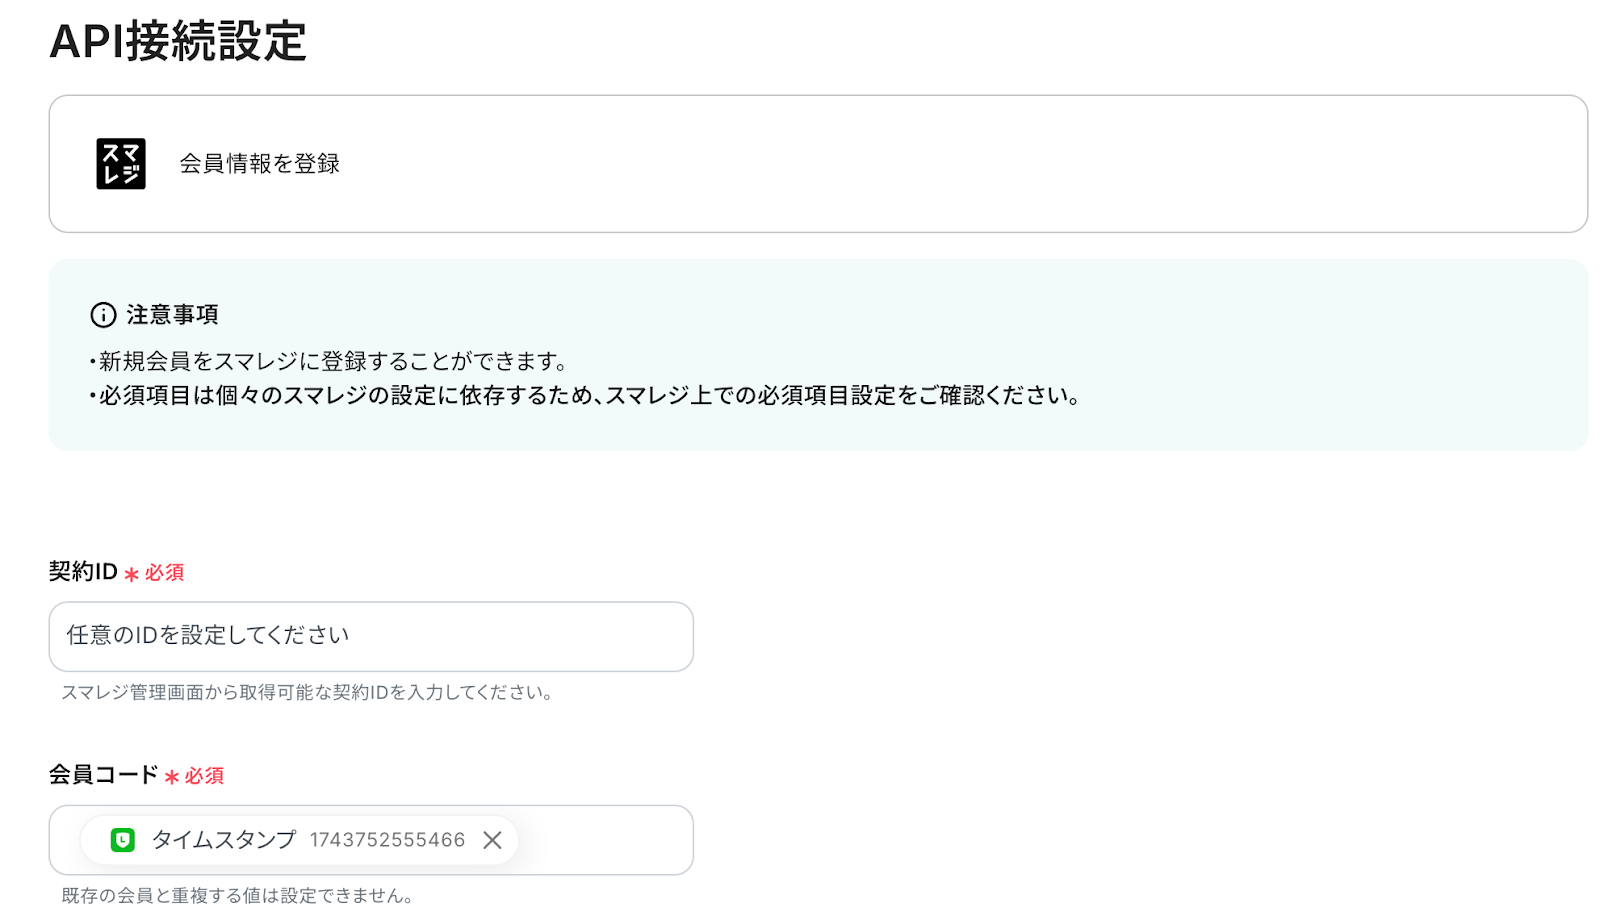The height and width of the screenshot is (920, 1600).
Task: Select the 会員情報を登録 action title
Action: pyautogui.click(x=260, y=164)
